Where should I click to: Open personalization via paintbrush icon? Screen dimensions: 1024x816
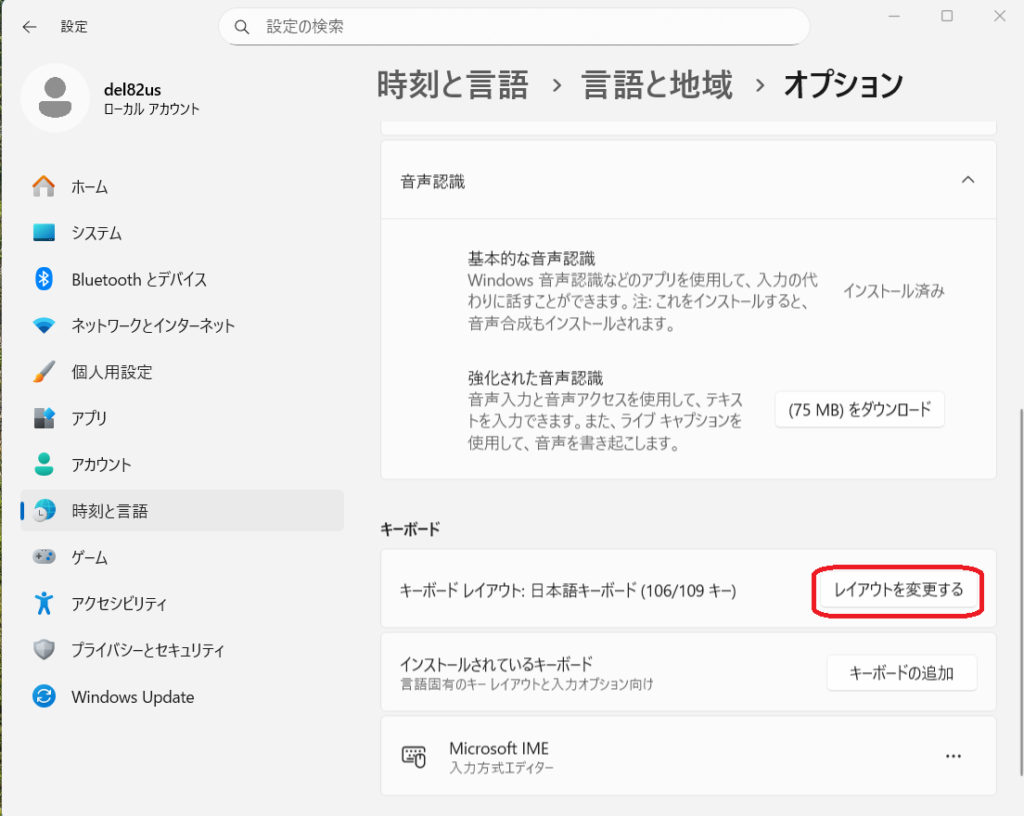(x=44, y=372)
